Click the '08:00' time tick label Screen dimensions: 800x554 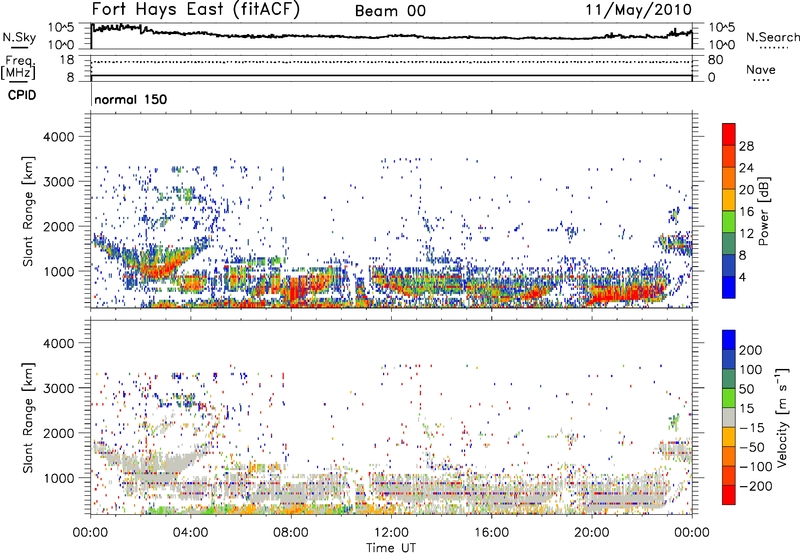point(291,533)
